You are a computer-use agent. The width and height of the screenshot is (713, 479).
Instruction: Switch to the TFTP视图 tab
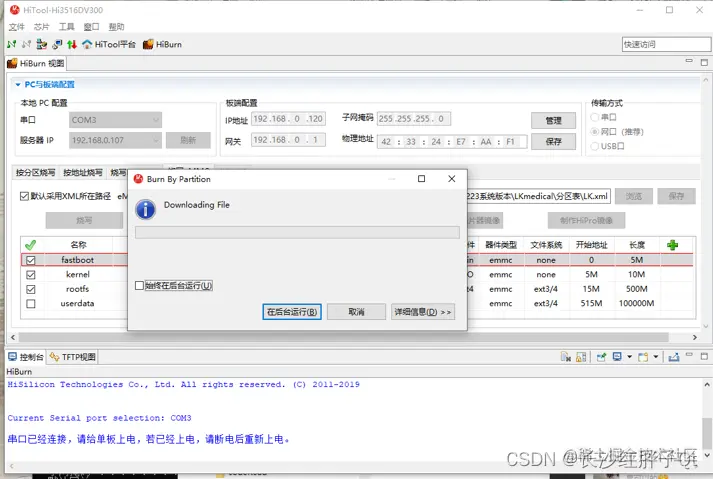click(73, 357)
